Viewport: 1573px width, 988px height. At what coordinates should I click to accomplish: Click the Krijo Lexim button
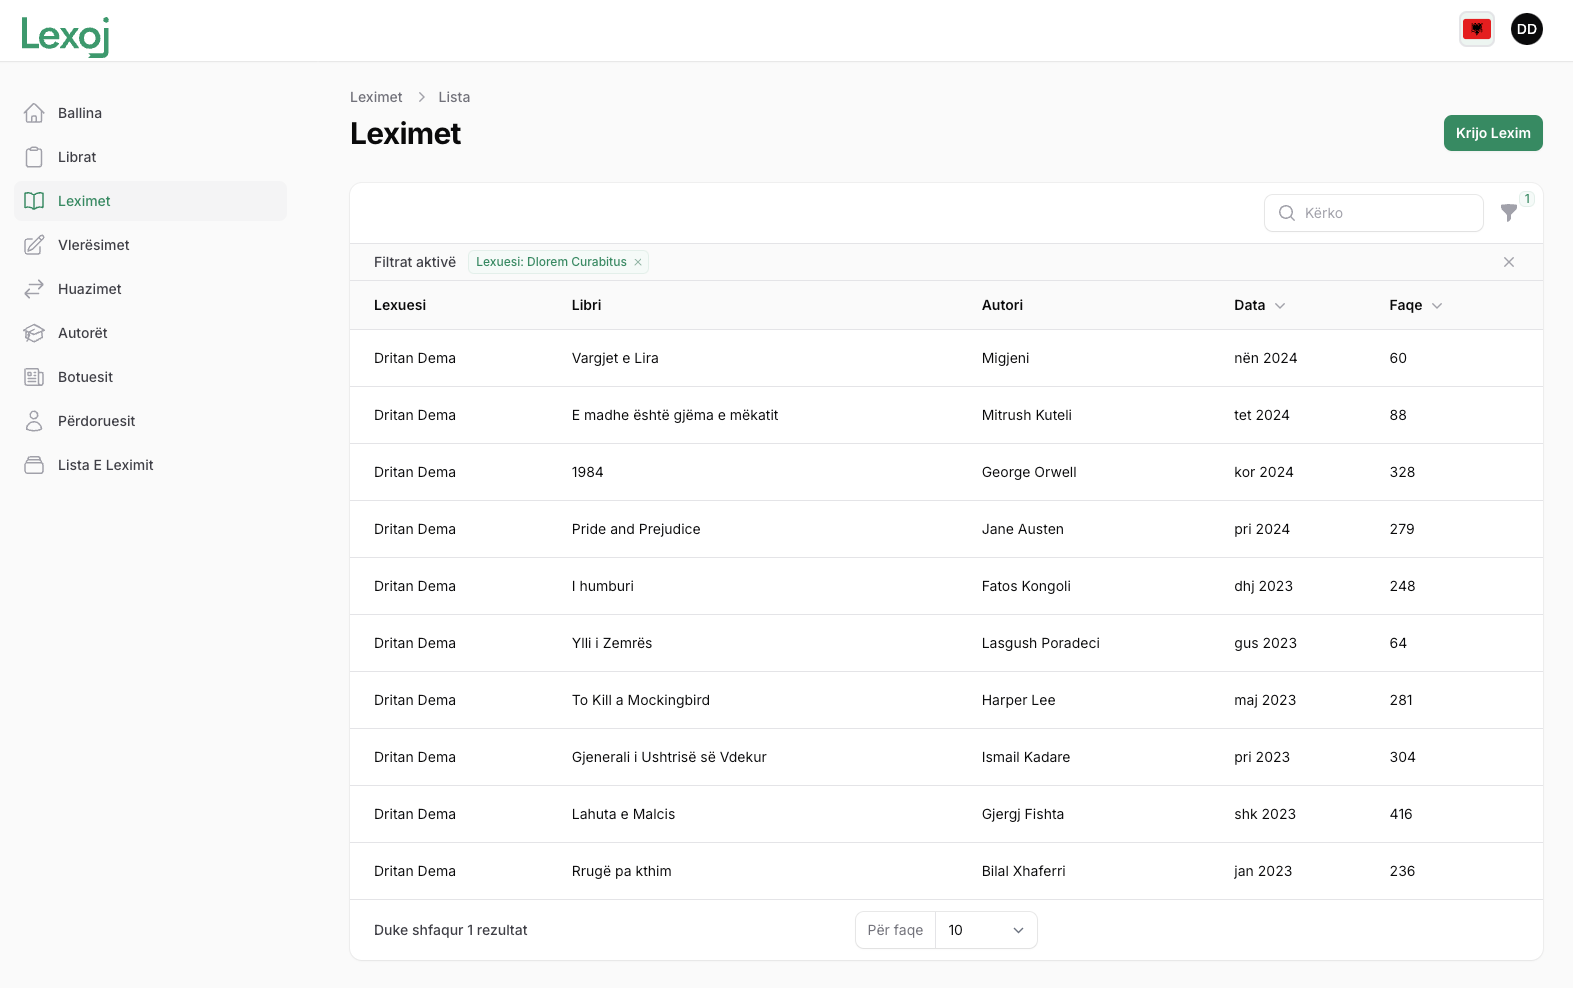(1492, 133)
